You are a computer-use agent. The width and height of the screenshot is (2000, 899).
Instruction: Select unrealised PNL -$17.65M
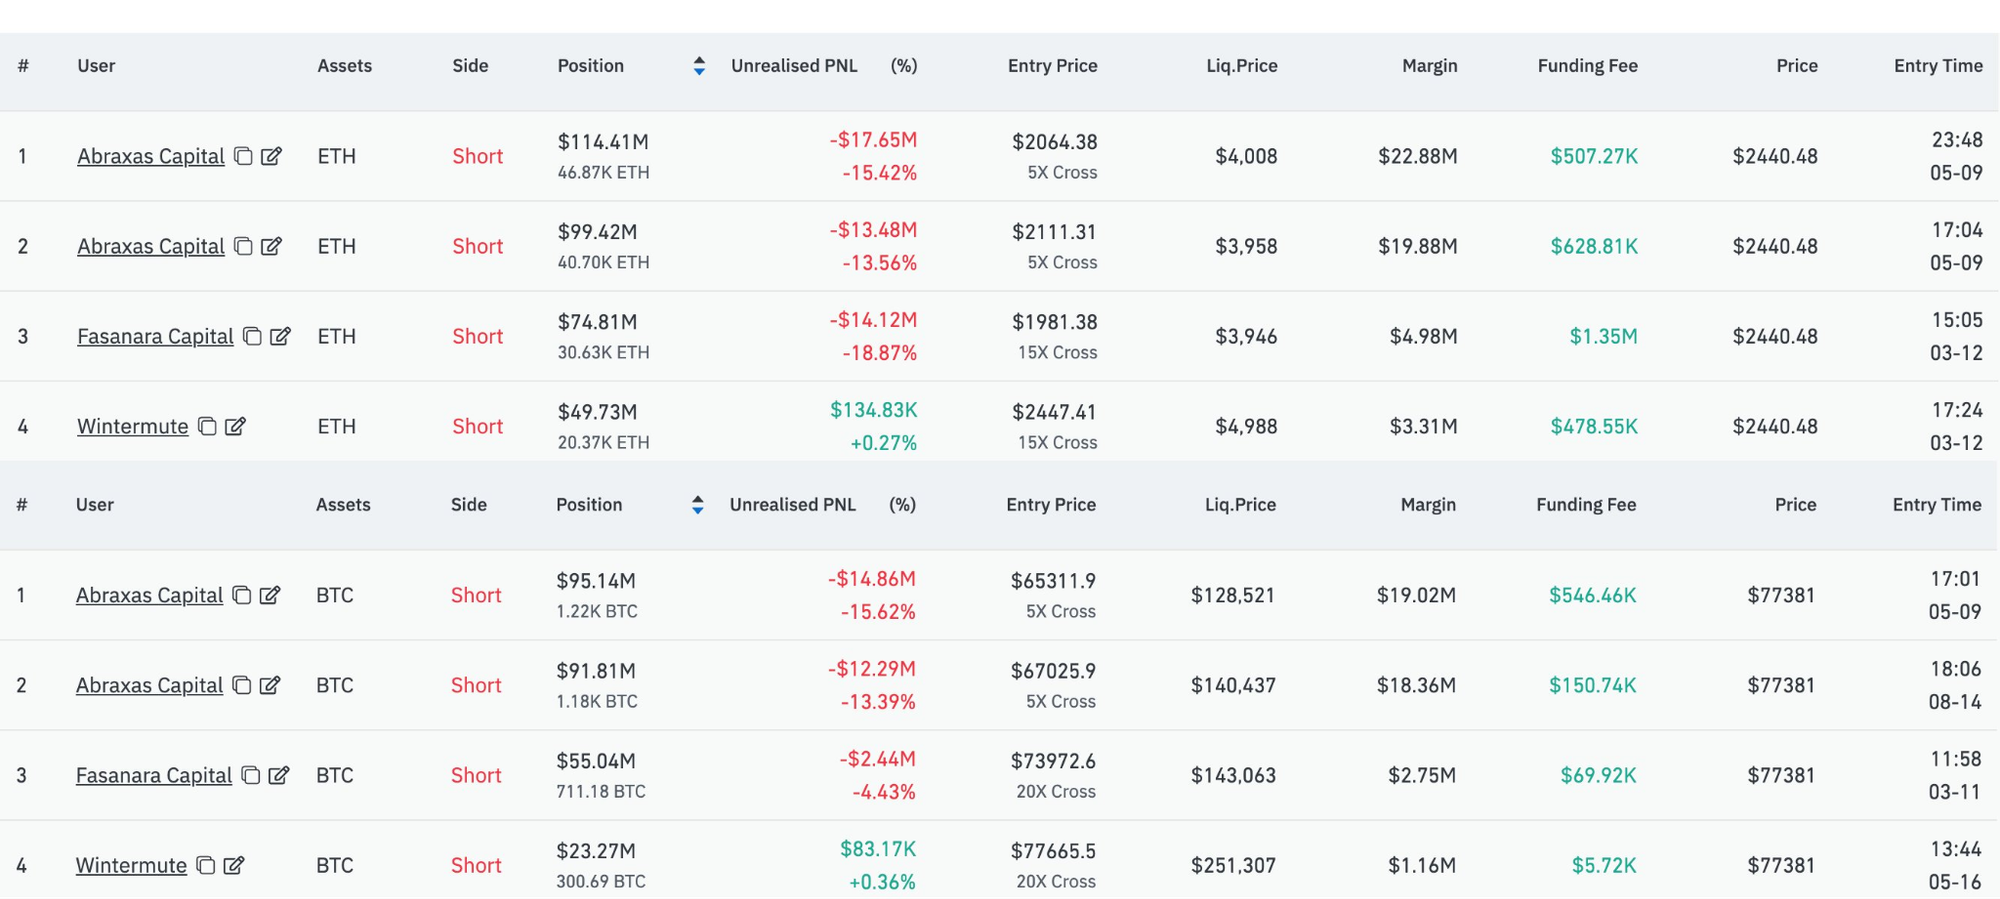pos(873,140)
